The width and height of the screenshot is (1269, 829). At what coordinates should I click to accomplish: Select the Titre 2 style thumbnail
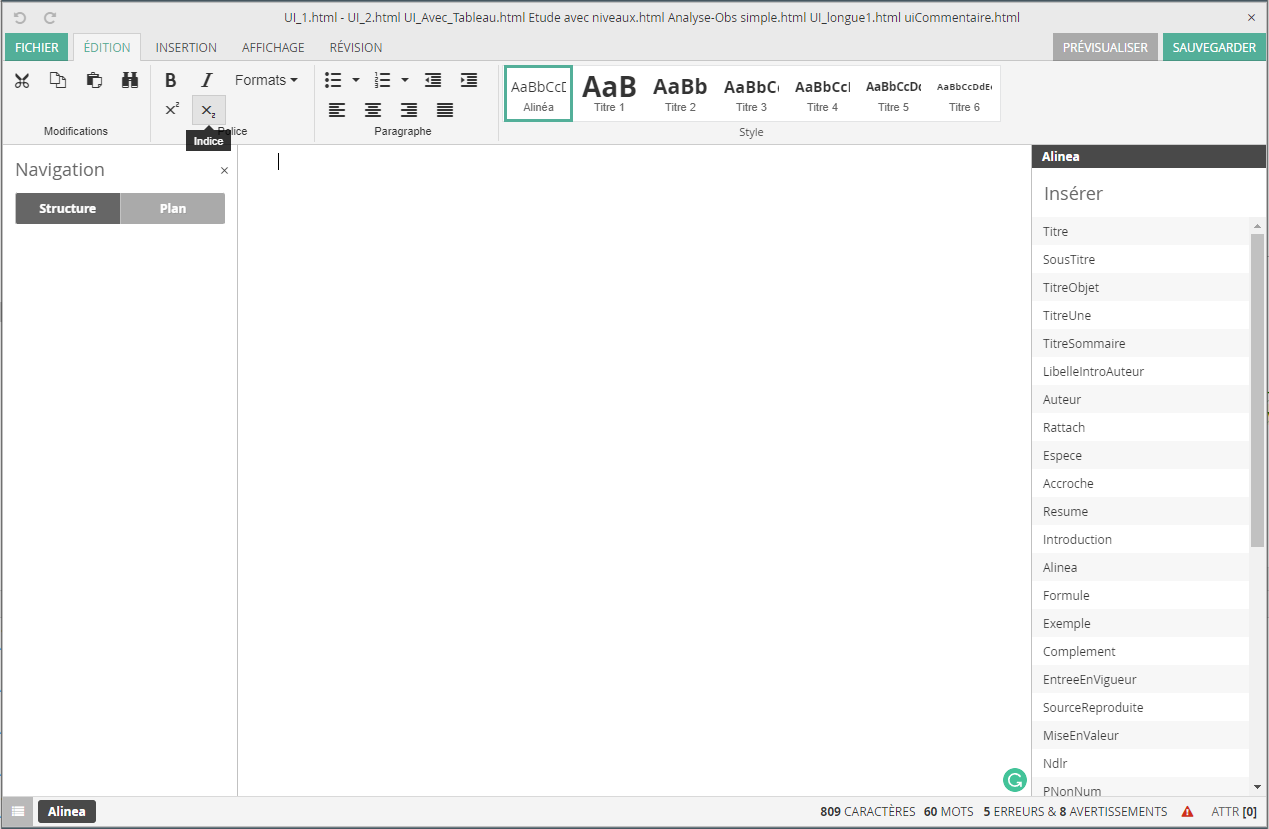pyautogui.click(x=680, y=93)
